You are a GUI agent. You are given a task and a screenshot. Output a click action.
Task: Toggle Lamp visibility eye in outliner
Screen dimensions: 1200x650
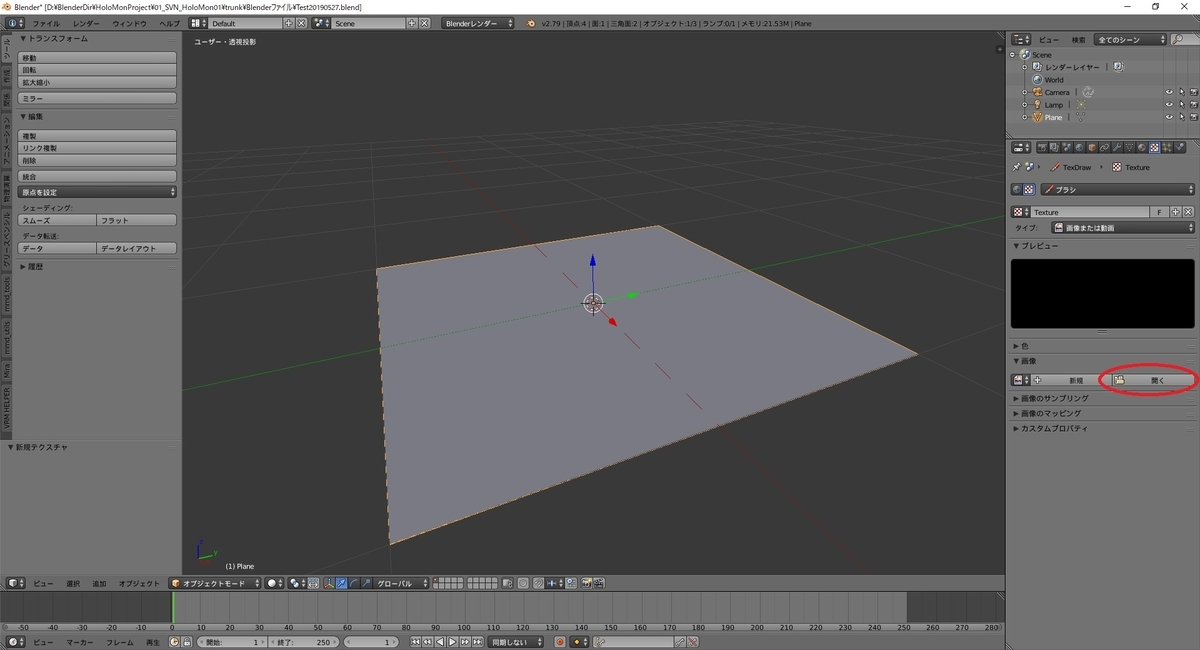(1169, 104)
